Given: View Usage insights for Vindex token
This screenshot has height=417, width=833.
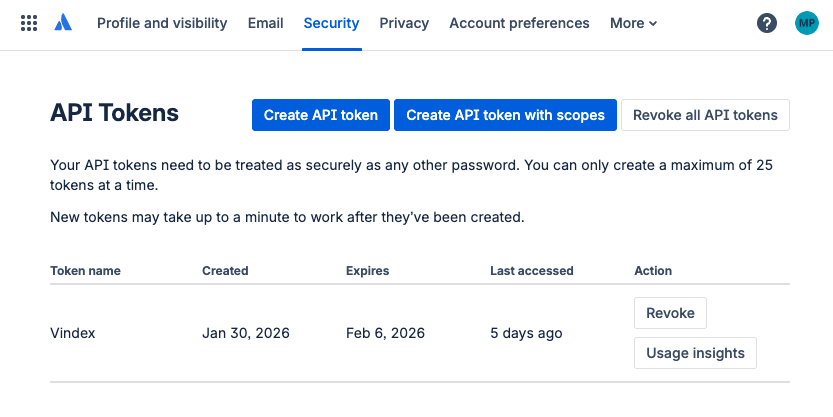Looking at the screenshot, I should [x=695, y=353].
